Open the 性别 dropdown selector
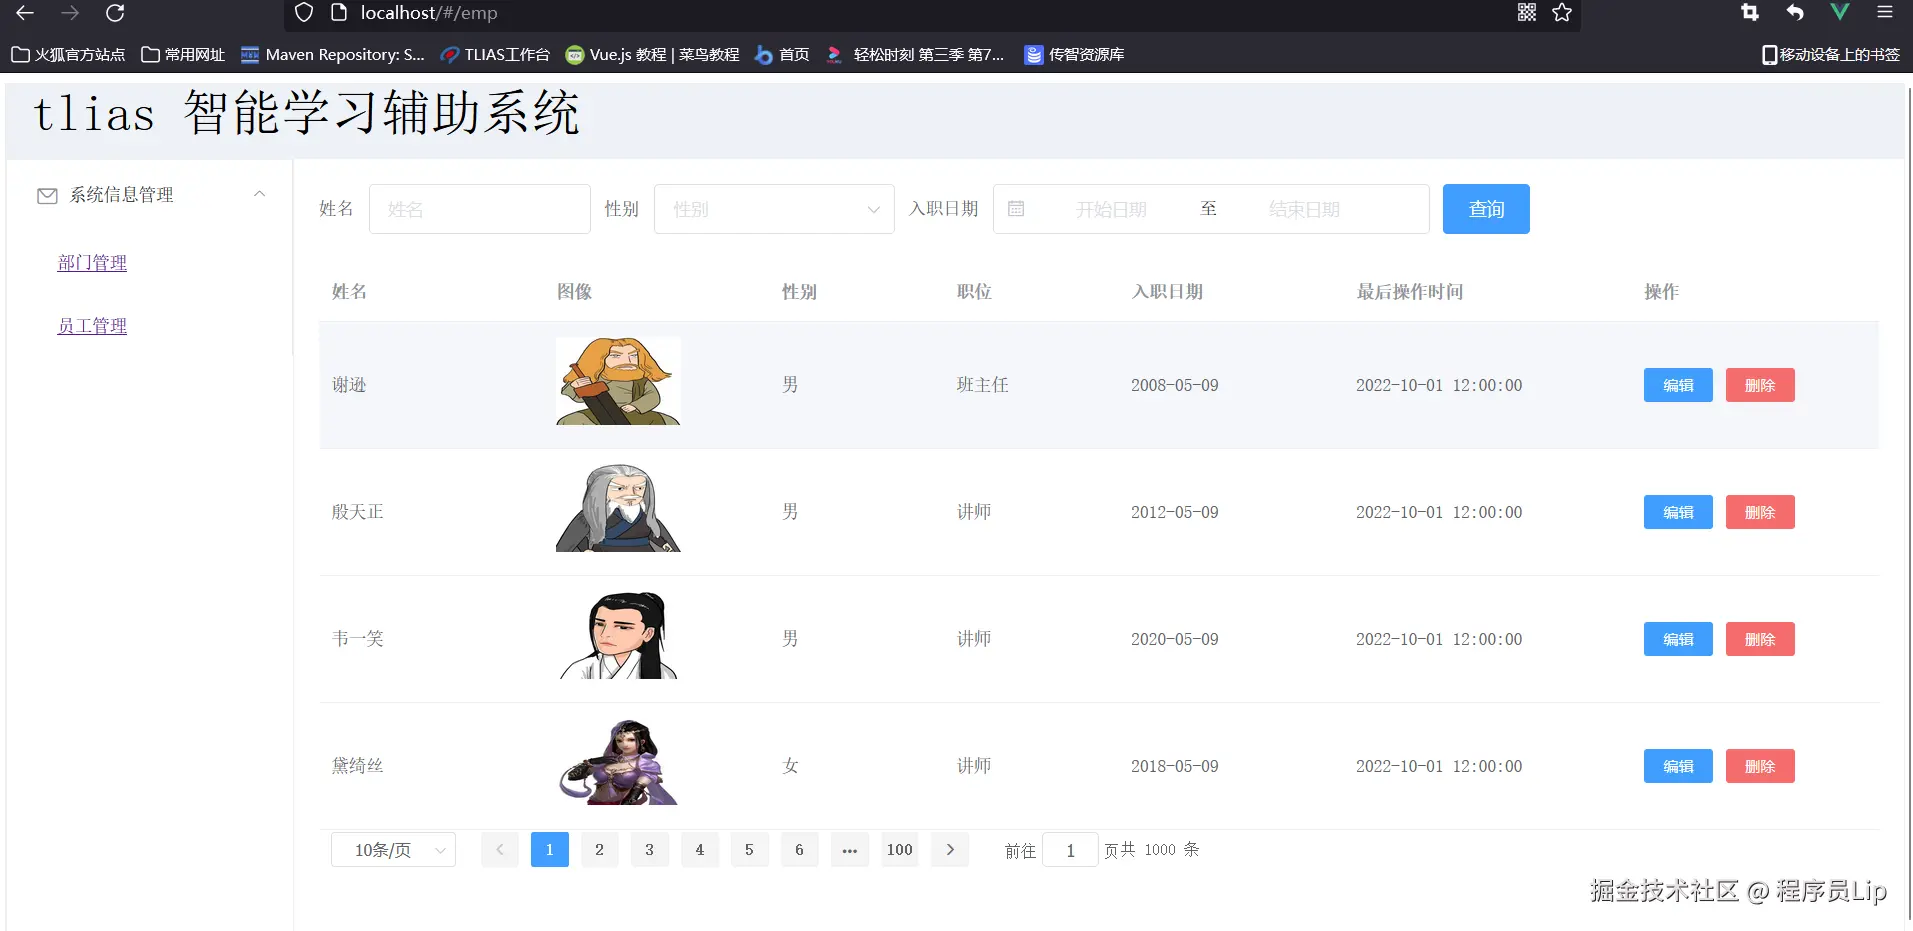 [x=774, y=209]
